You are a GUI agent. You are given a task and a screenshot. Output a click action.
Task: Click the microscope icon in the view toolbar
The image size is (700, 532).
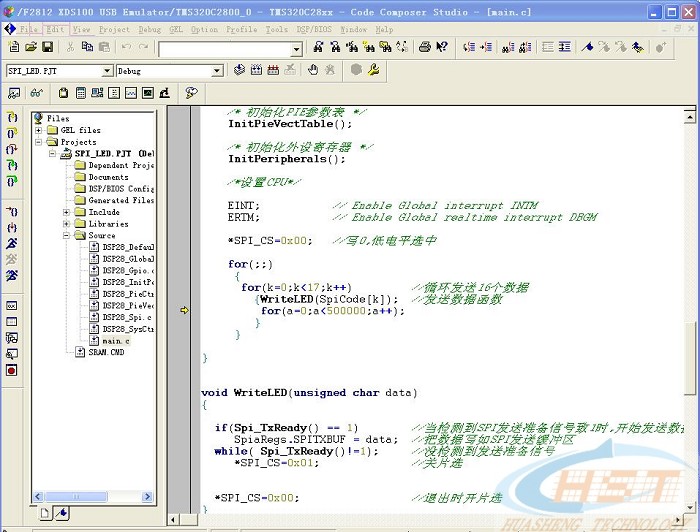point(165,93)
